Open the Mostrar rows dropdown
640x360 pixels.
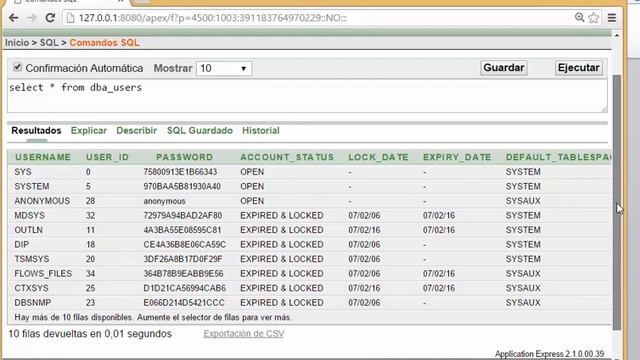[224, 69]
